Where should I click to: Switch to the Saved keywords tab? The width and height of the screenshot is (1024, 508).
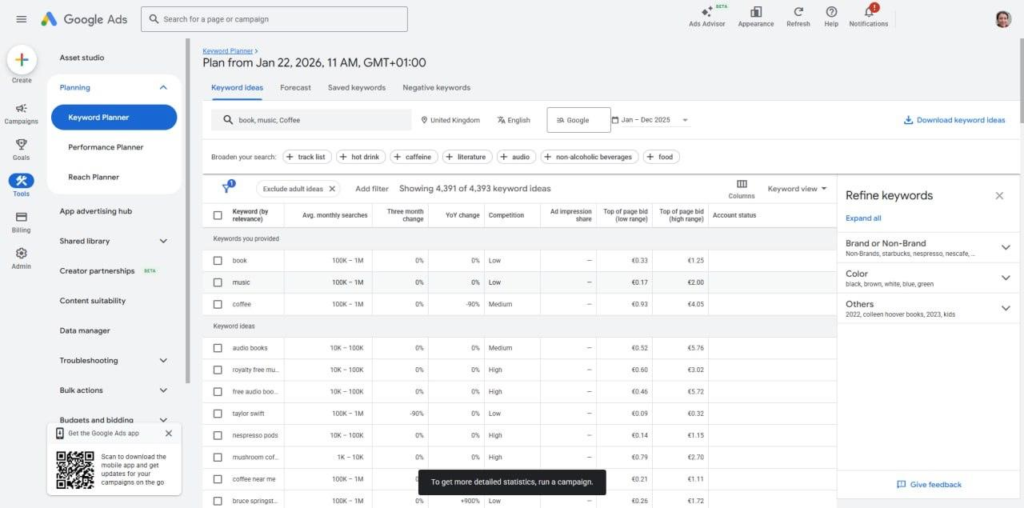pyautogui.click(x=357, y=87)
